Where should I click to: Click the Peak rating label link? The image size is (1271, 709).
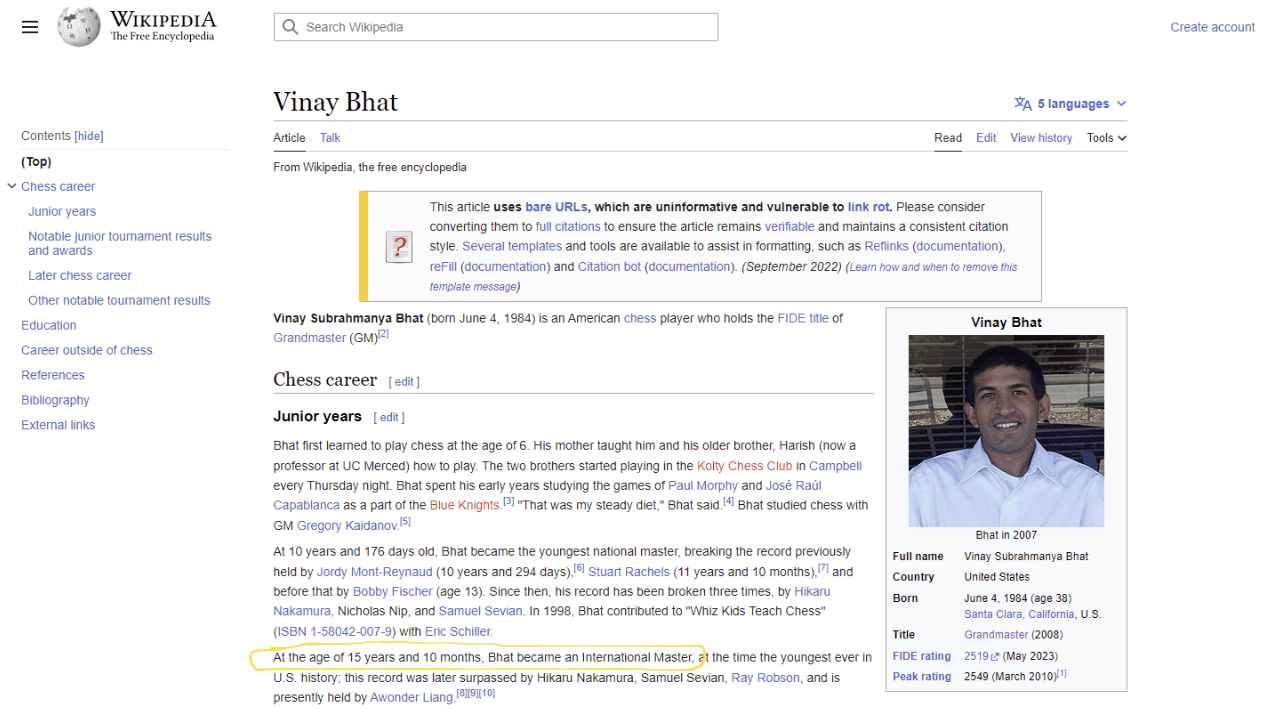point(922,677)
